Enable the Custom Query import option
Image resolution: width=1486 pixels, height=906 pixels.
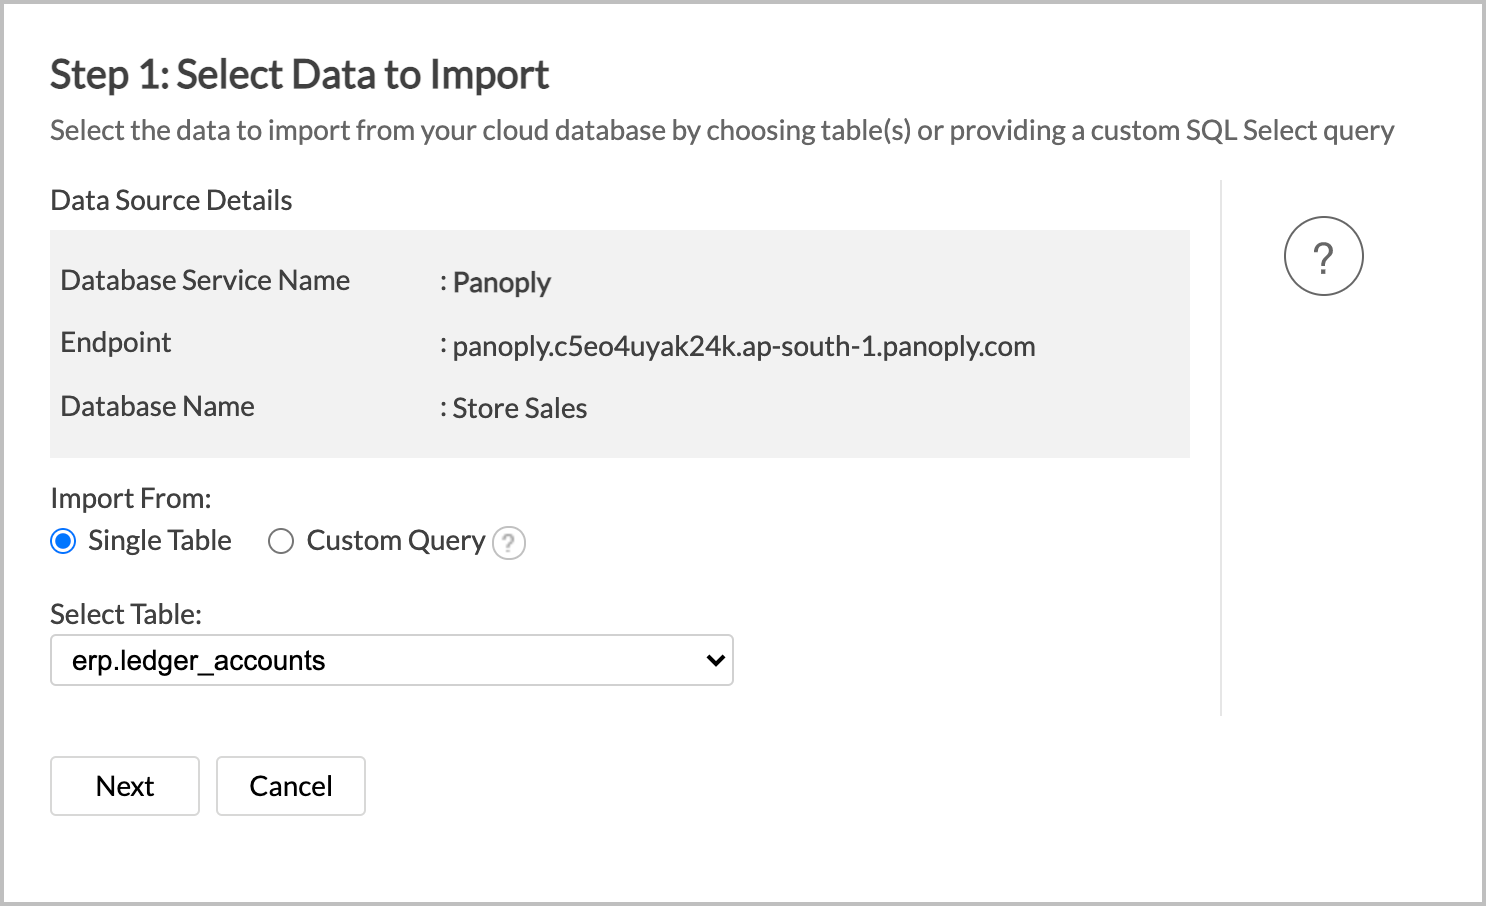tap(281, 541)
